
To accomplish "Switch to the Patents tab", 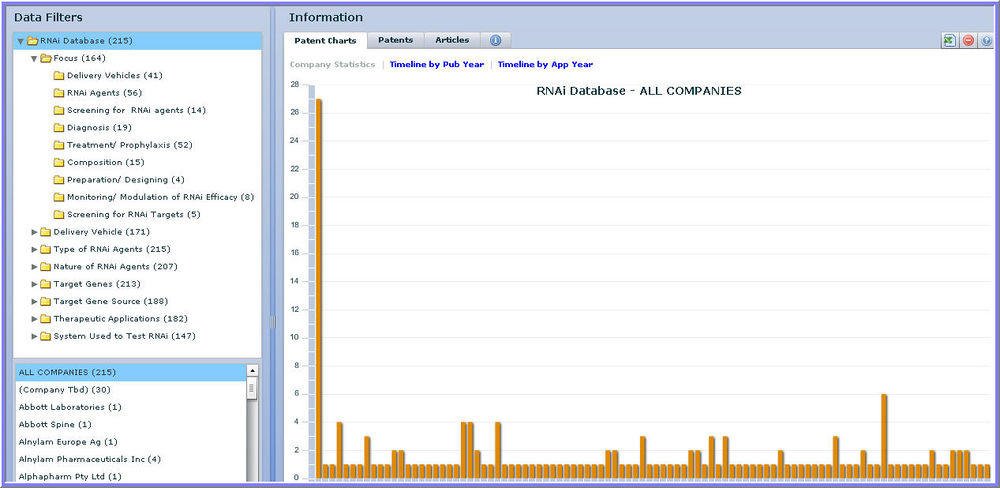I will [x=395, y=40].
